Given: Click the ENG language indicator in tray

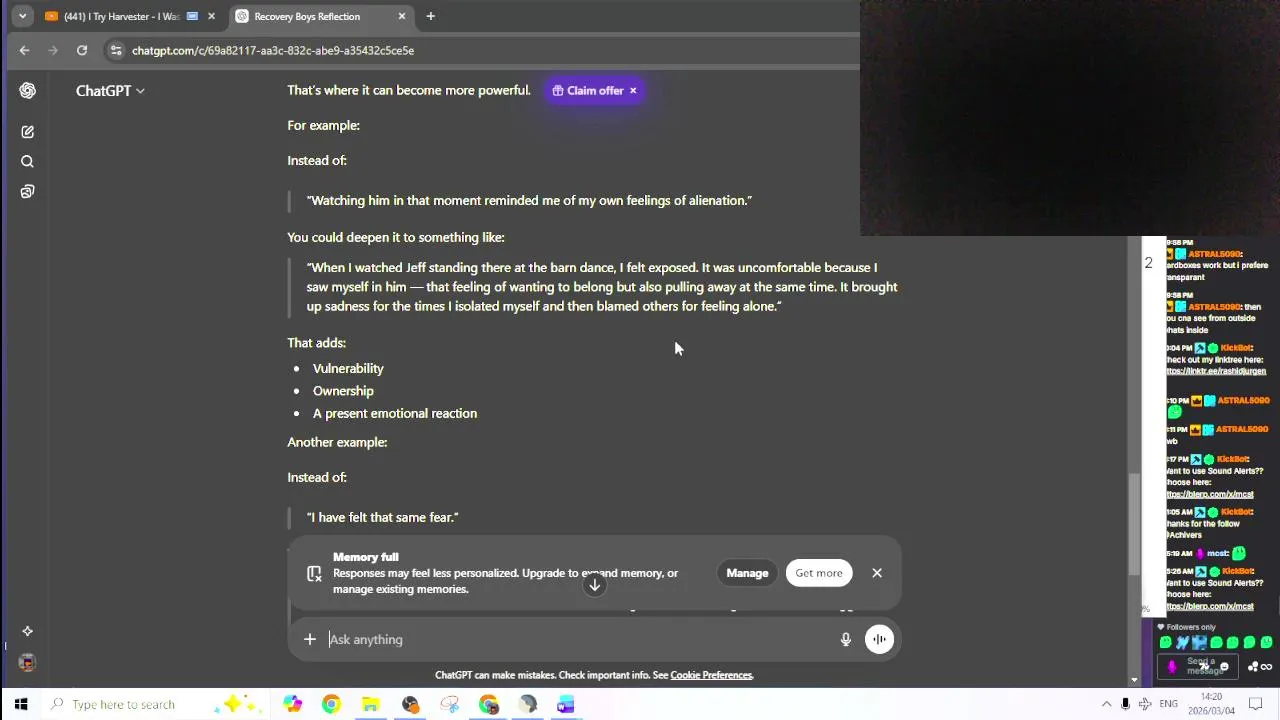Looking at the screenshot, I should pyautogui.click(x=1168, y=705).
